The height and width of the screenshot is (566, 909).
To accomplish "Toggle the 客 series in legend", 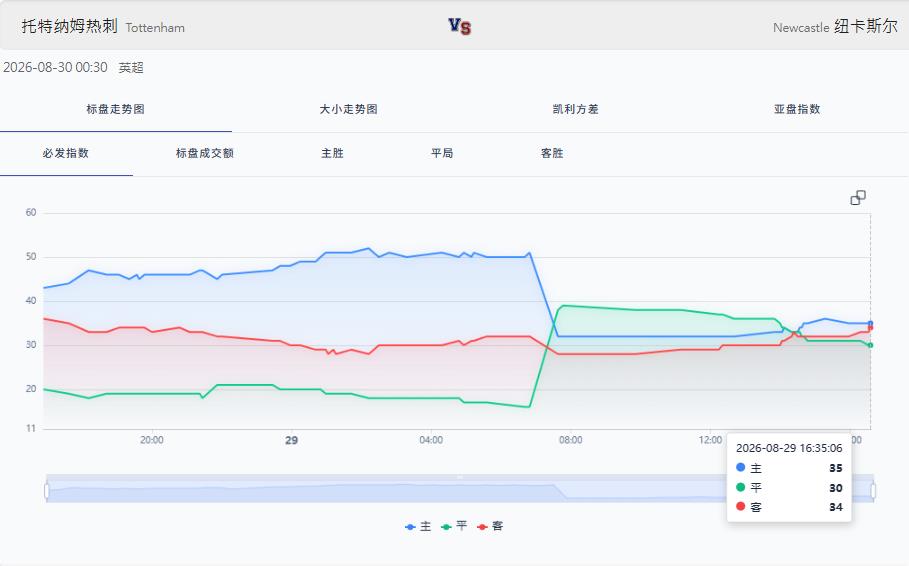I will [x=490, y=526].
